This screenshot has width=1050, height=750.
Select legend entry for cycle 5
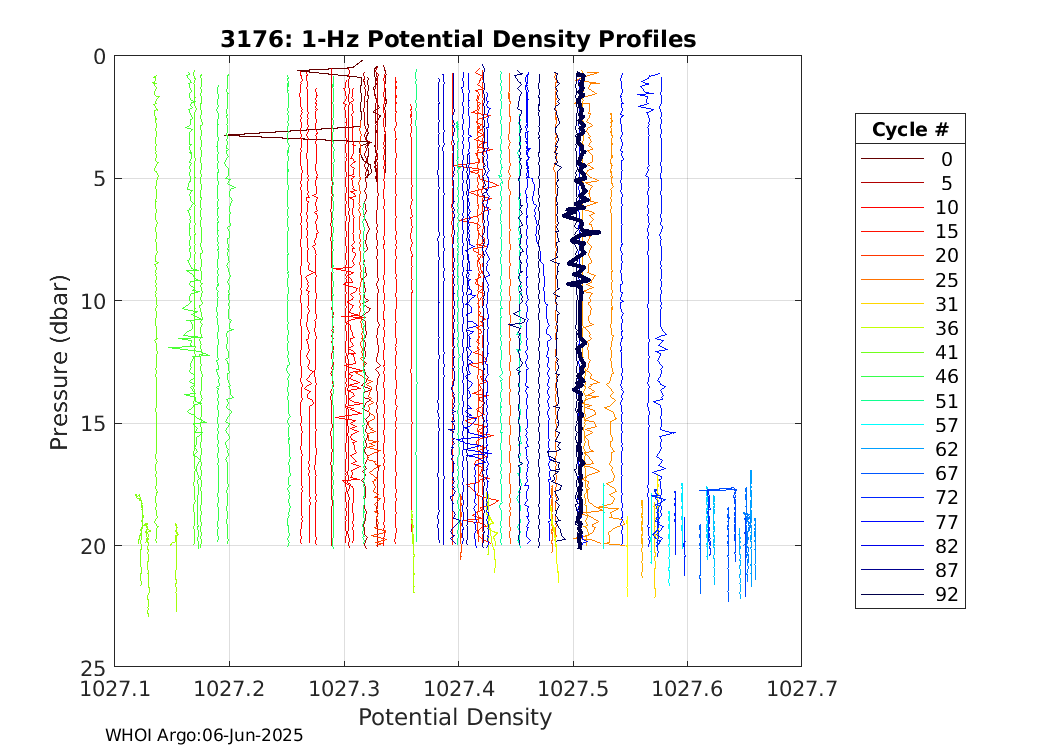point(910,183)
